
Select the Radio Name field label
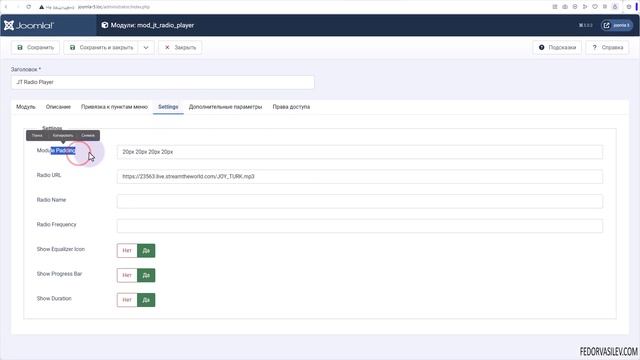[51, 200]
